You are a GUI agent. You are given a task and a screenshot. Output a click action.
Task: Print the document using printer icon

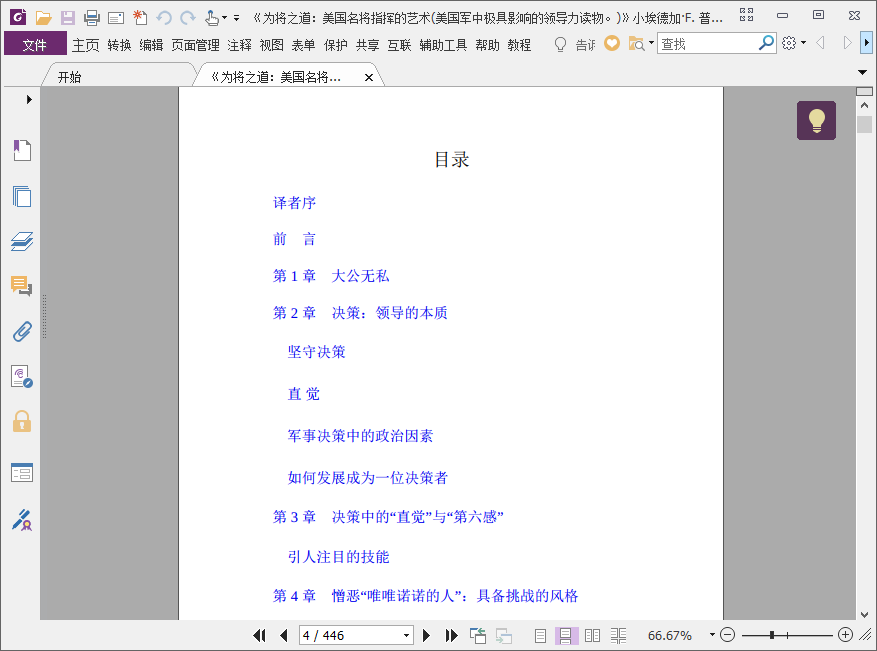coord(92,18)
